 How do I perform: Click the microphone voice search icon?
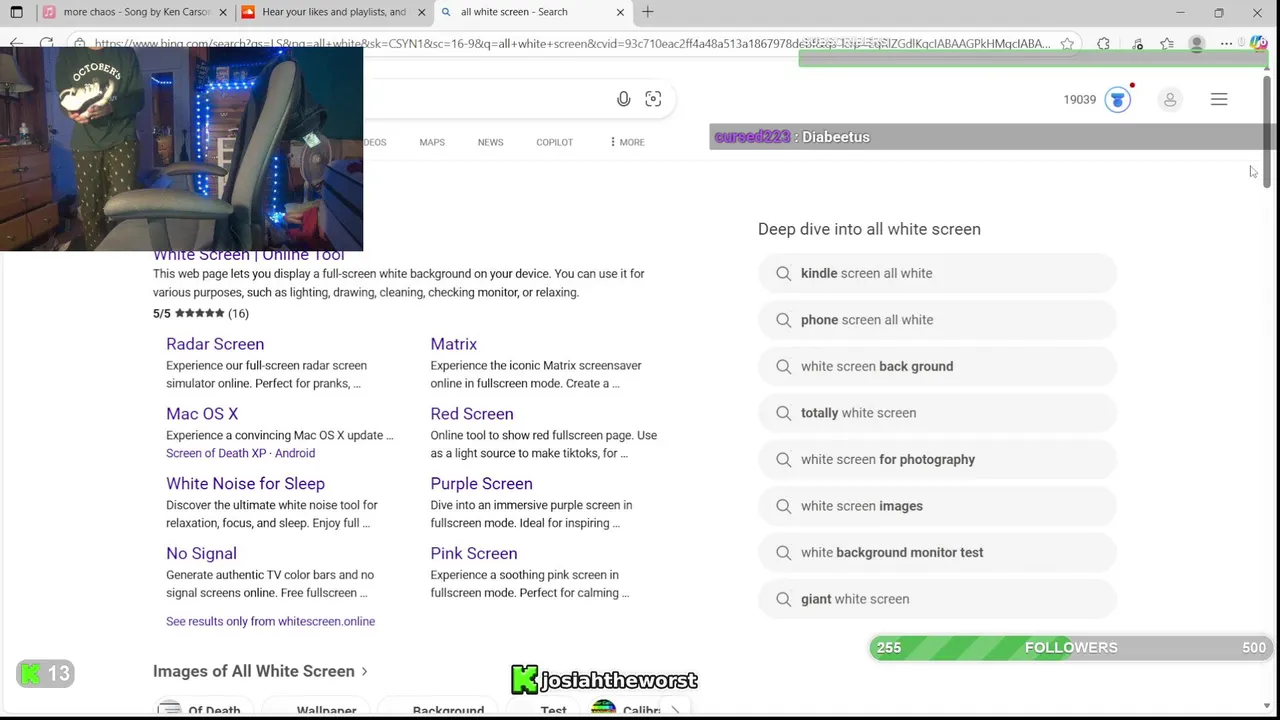tap(623, 99)
